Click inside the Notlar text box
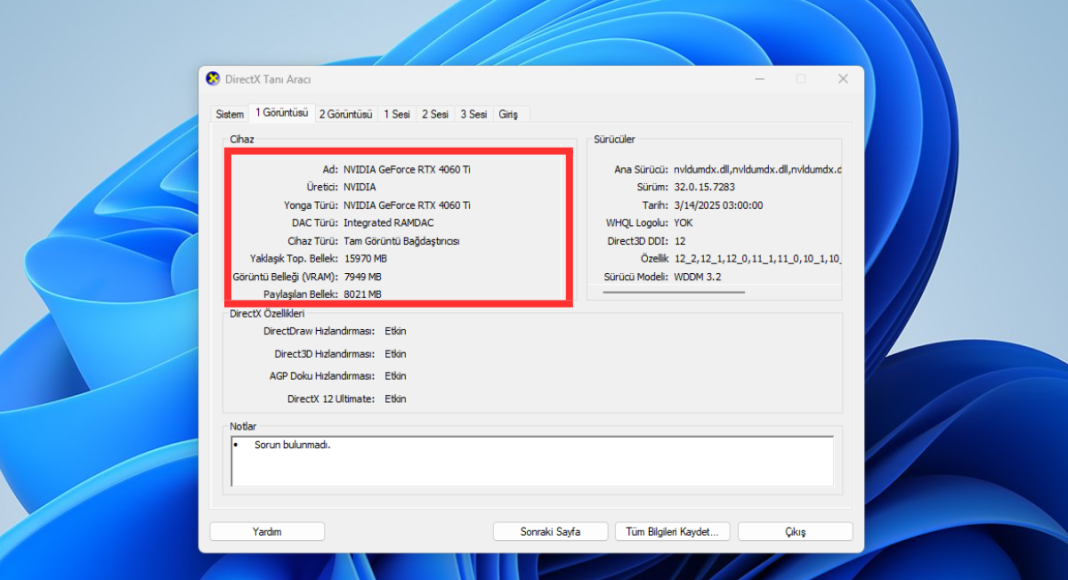The width and height of the screenshot is (1068, 580). click(x=532, y=461)
